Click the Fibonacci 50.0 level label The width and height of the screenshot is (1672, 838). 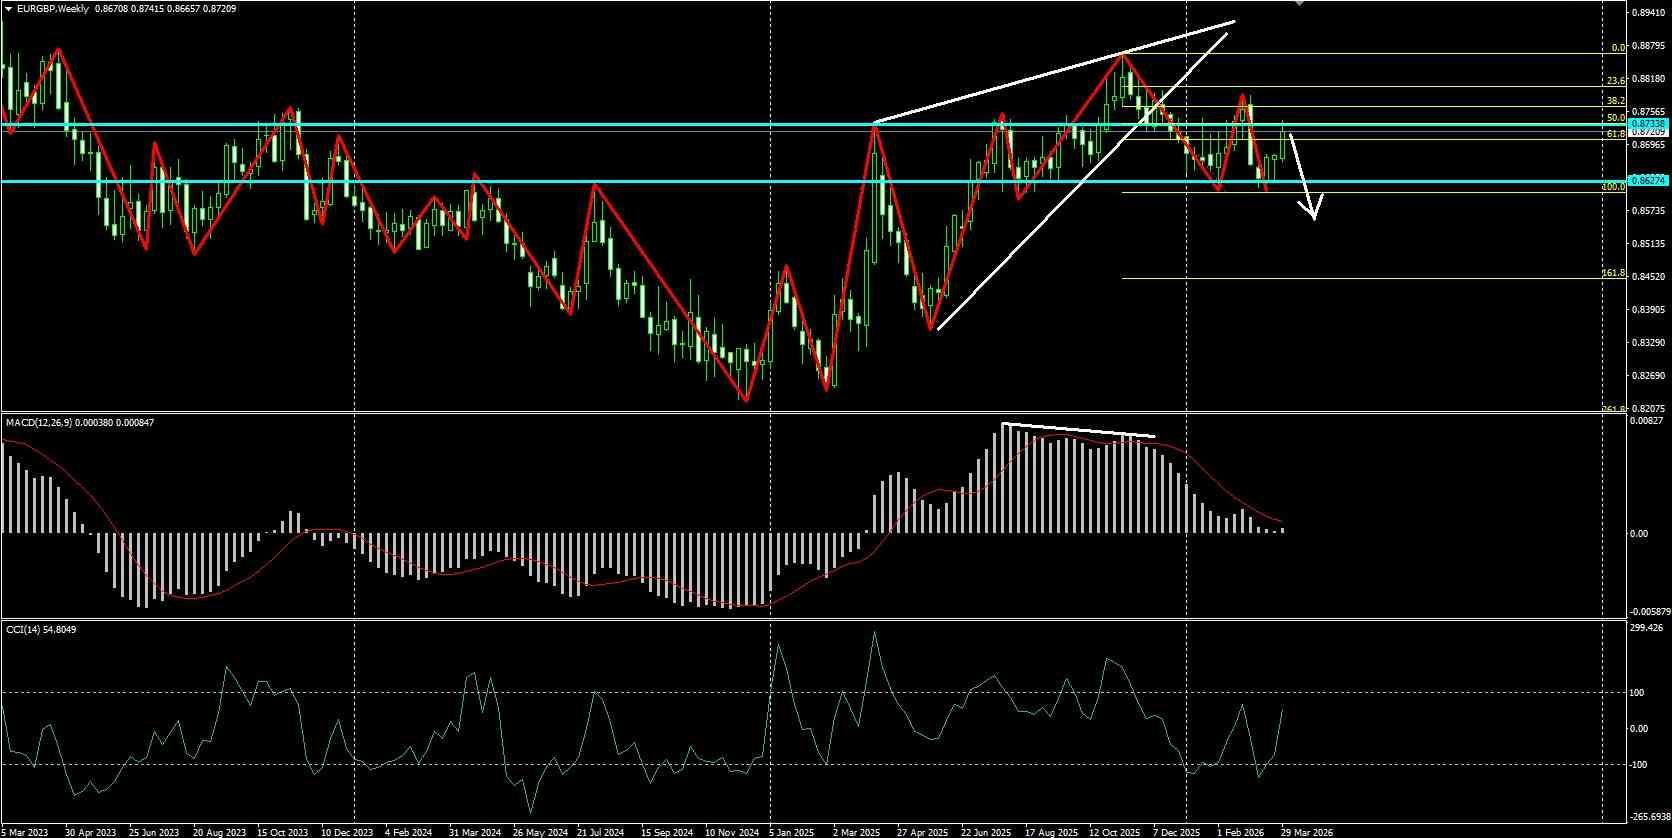coord(1616,118)
